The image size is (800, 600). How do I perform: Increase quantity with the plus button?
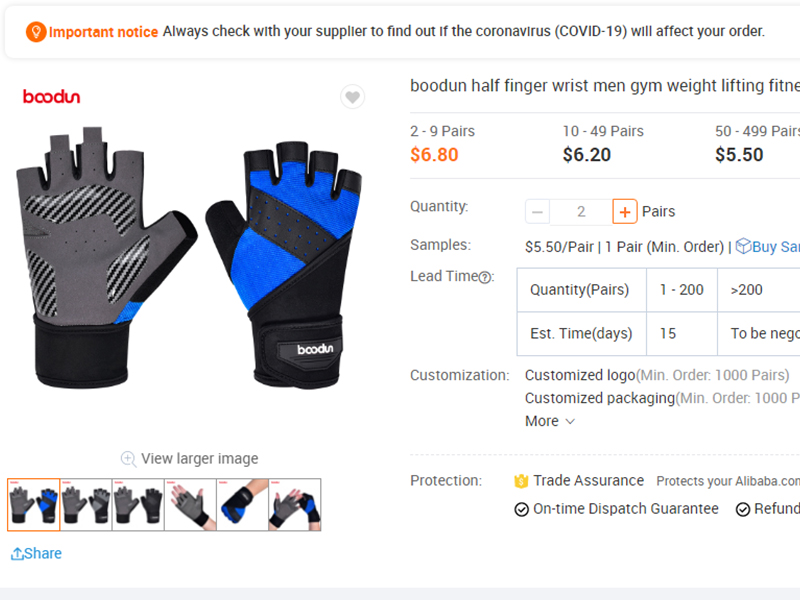[624, 212]
